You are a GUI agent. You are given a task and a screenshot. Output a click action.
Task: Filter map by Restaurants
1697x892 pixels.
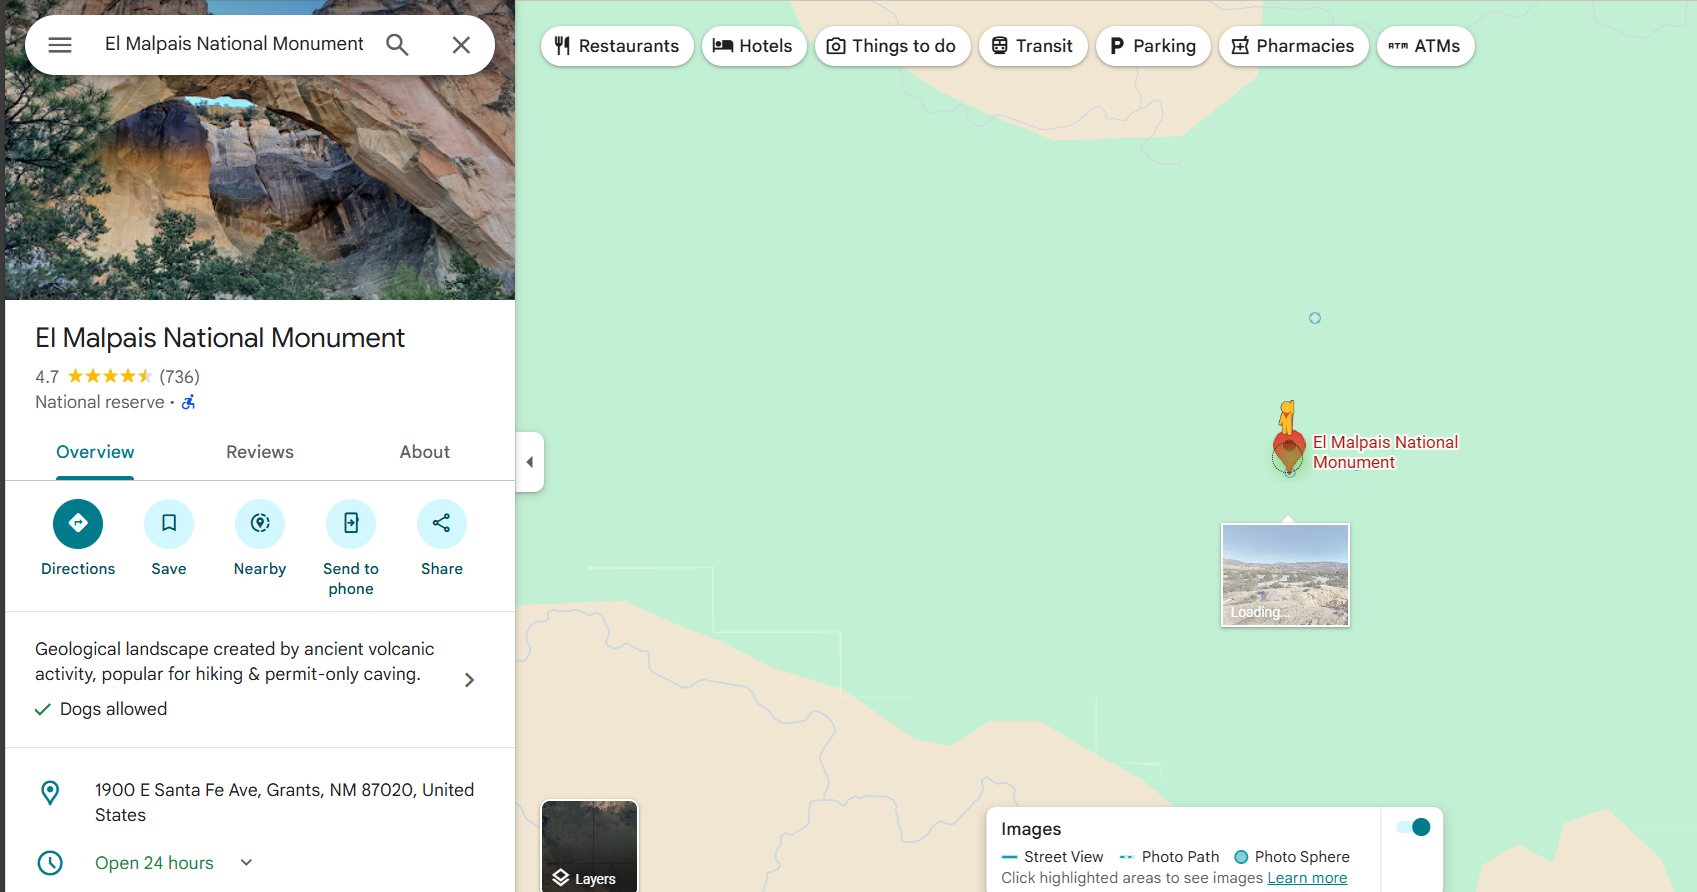pos(617,46)
